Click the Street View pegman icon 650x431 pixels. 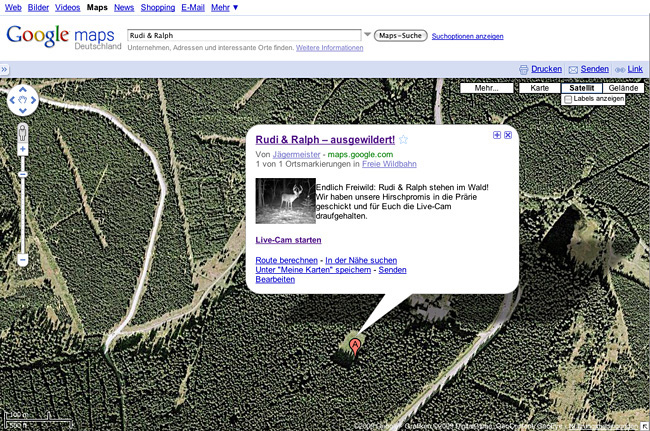(x=22, y=133)
